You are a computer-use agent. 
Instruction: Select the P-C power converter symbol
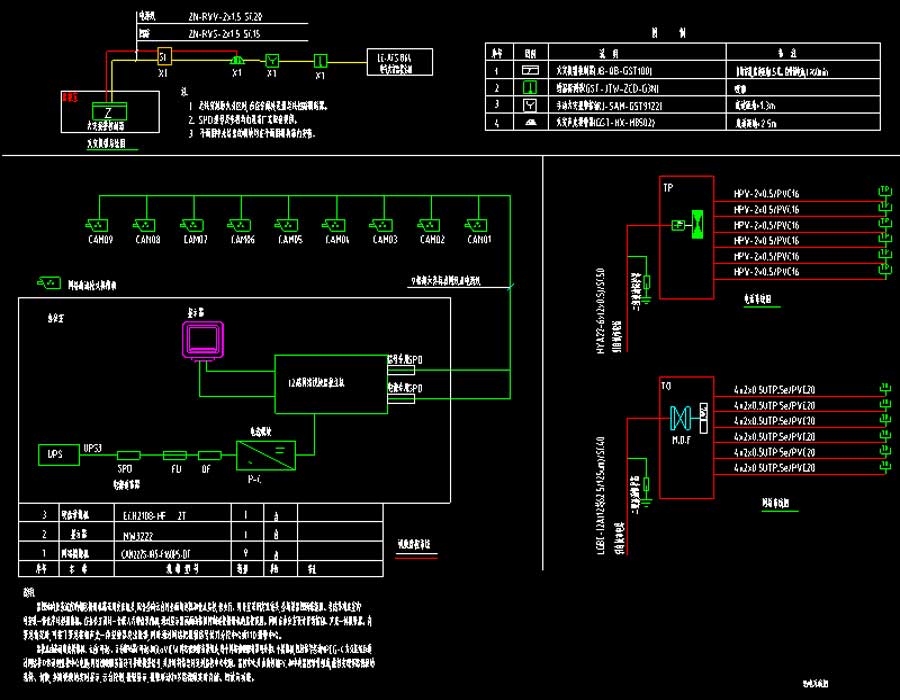tap(266, 455)
